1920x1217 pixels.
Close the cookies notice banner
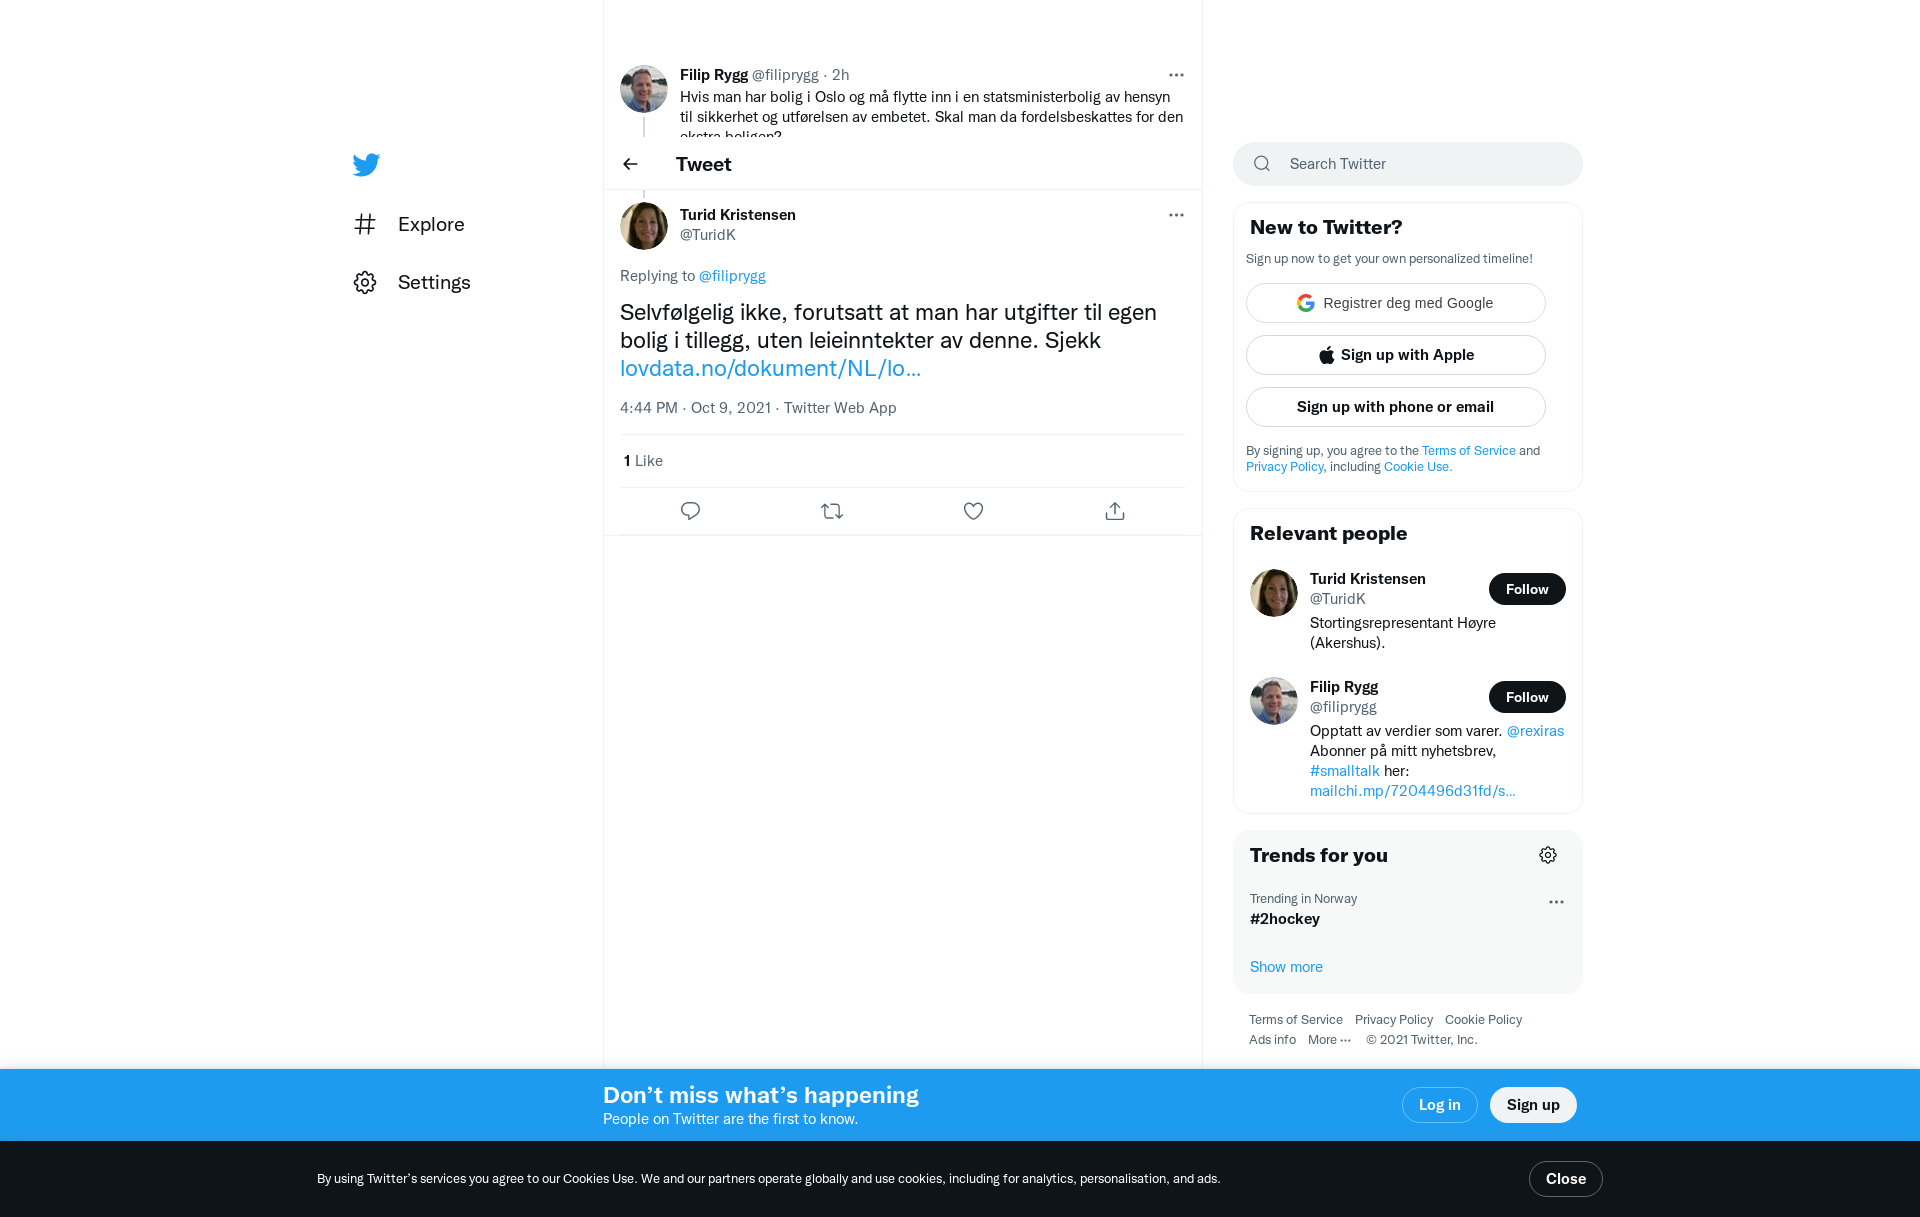pos(1565,1179)
